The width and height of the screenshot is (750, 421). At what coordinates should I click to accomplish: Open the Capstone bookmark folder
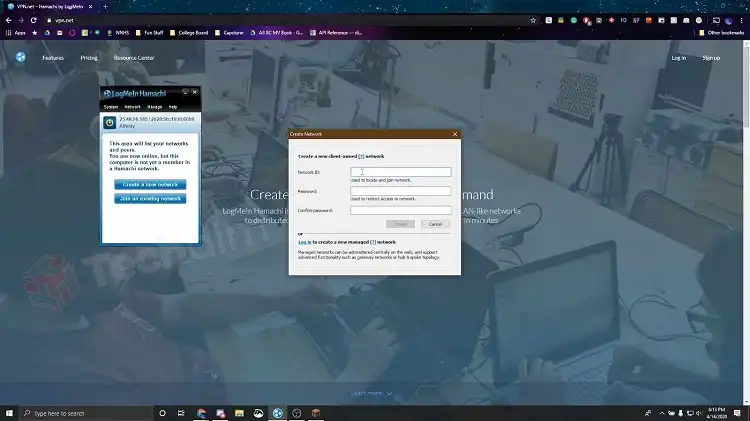pyautogui.click(x=229, y=33)
